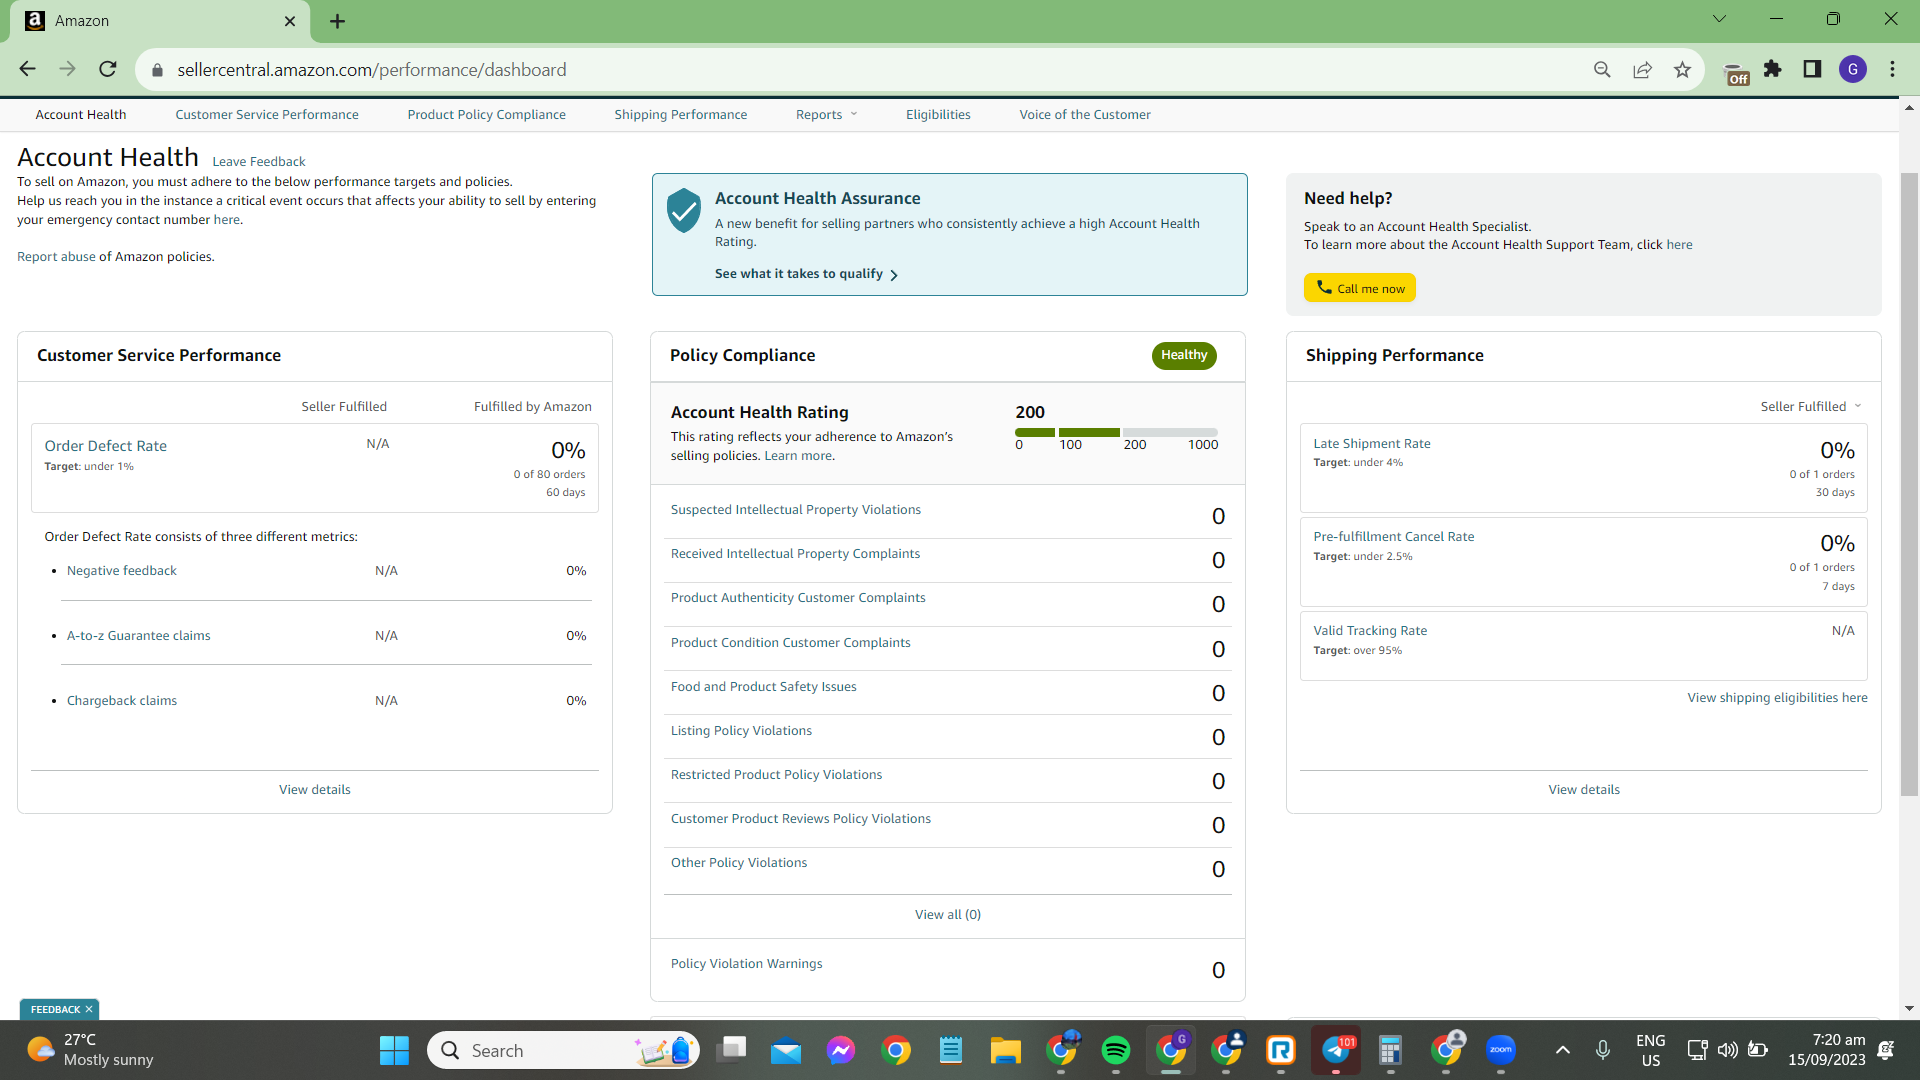Click the Windows taskbar Search box

[564, 1050]
